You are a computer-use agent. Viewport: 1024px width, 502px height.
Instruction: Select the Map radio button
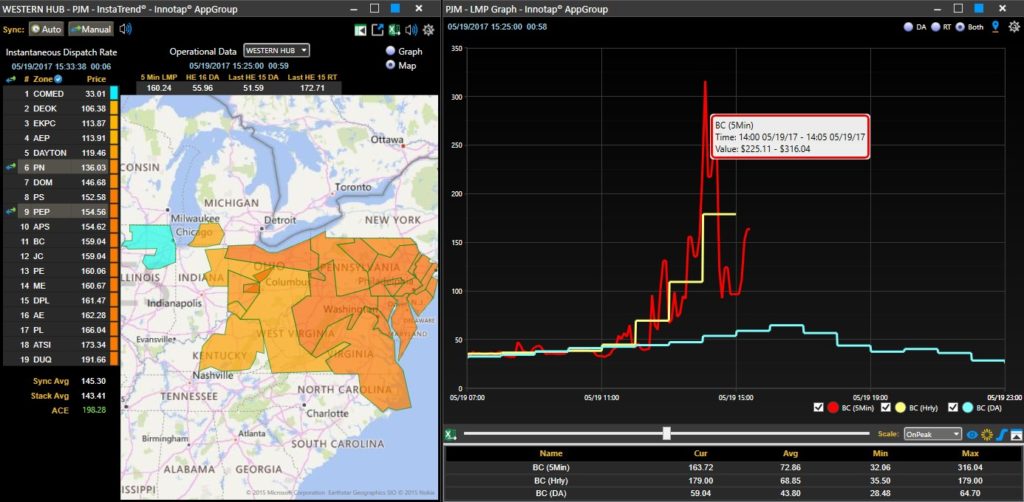click(391, 65)
